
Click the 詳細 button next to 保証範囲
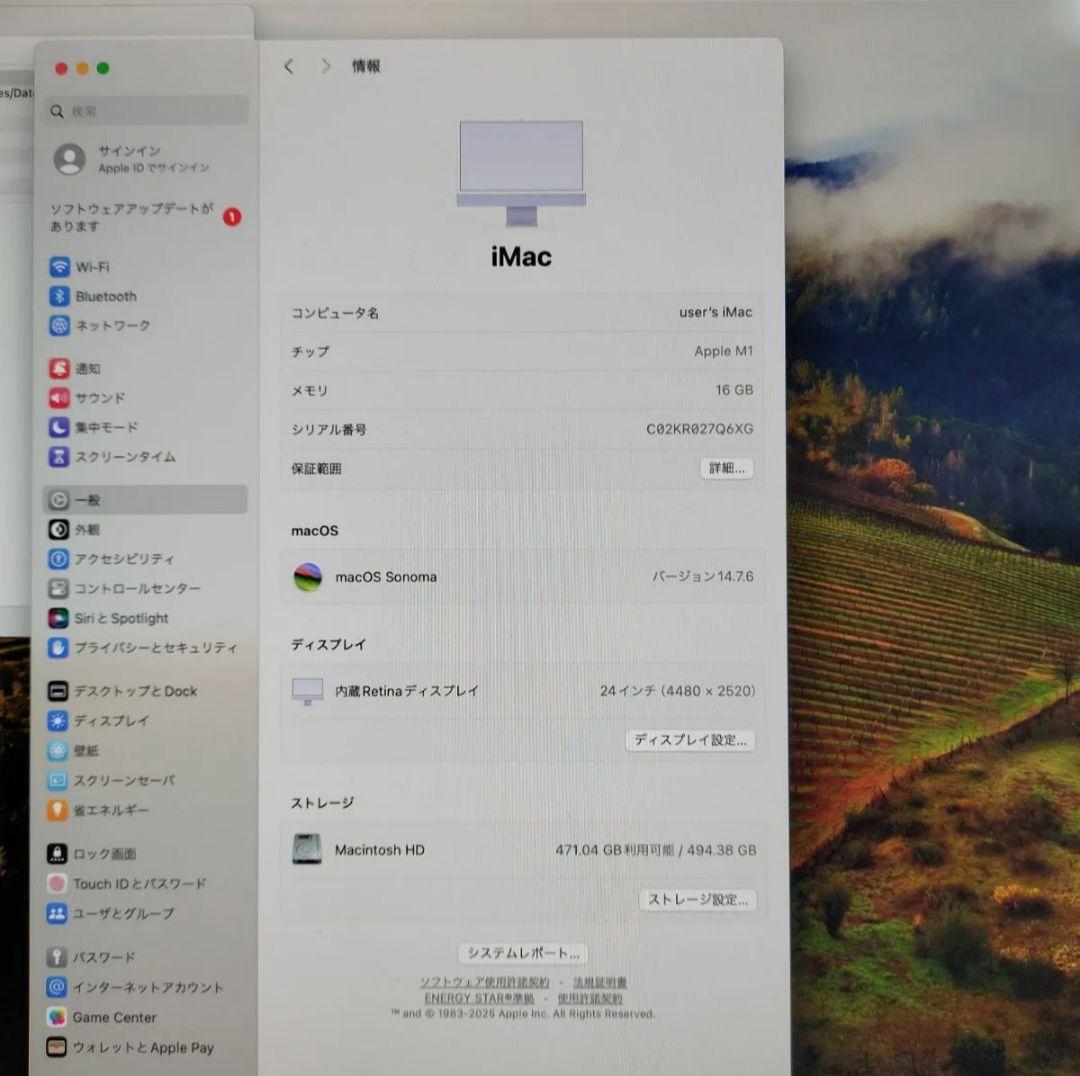point(726,468)
